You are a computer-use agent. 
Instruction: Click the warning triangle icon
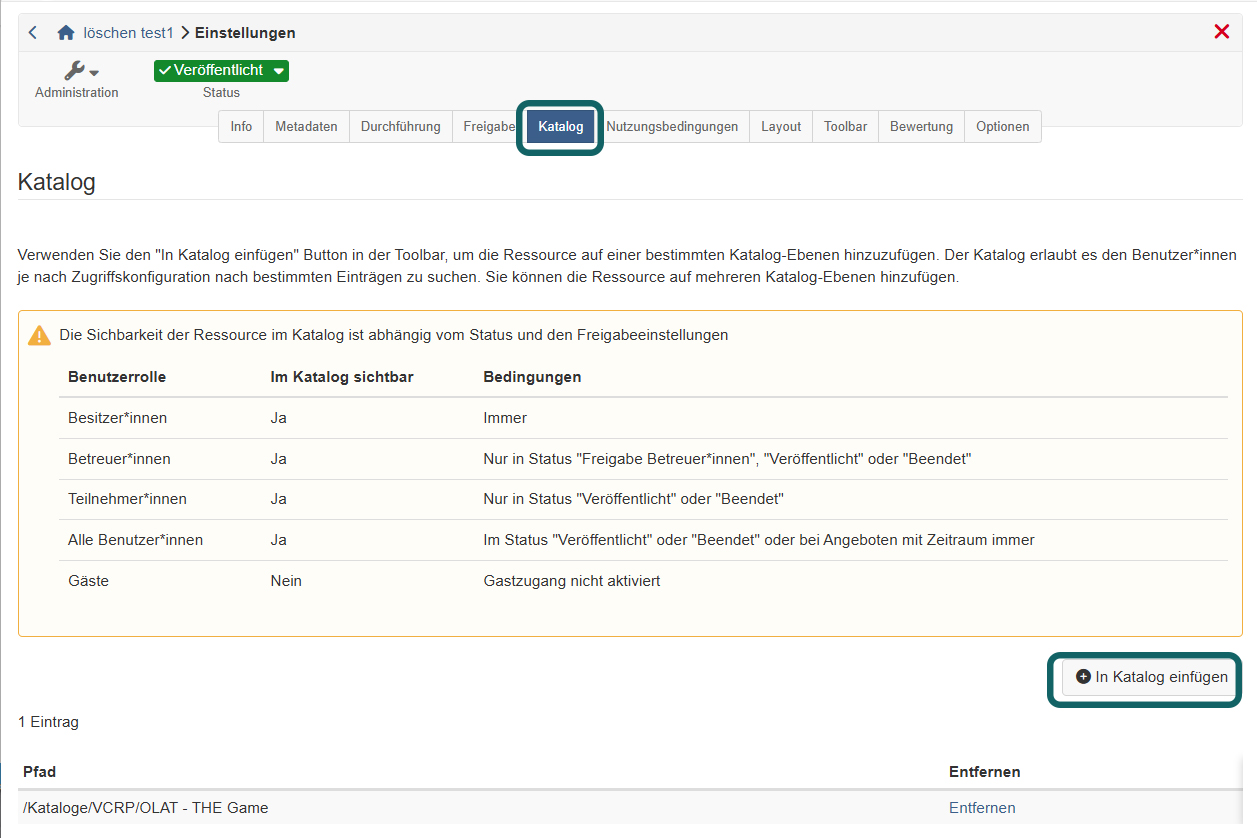click(x=39, y=336)
